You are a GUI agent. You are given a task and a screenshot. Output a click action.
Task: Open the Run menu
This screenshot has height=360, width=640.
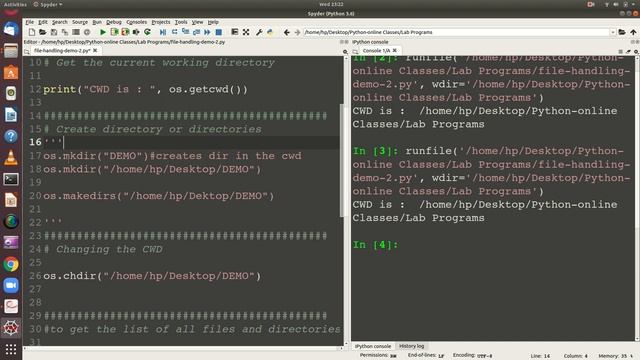(97, 22)
